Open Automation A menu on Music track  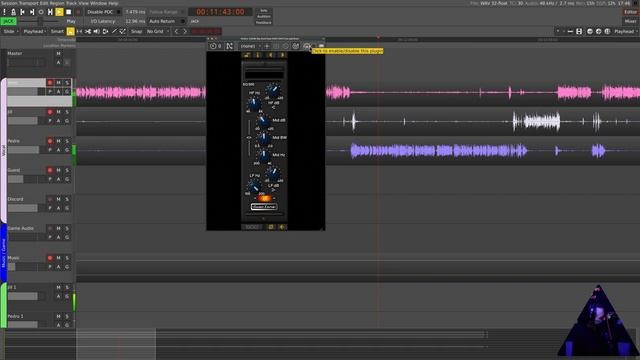tap(58, 267)
